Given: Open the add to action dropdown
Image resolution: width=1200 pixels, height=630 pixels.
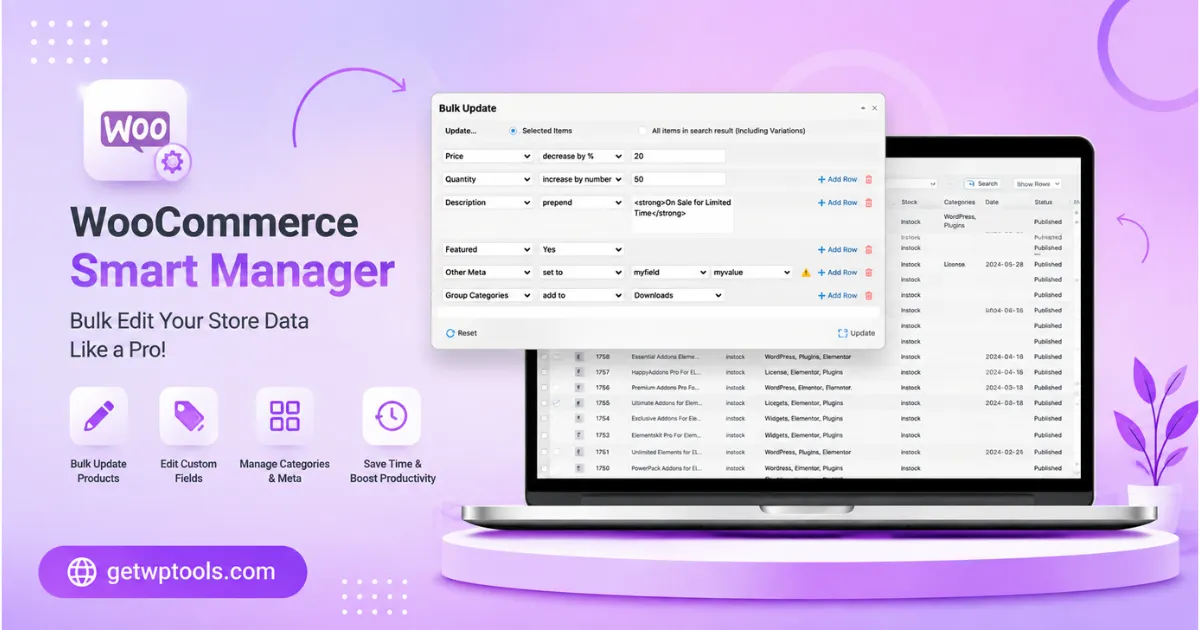Looking at the screenshot, I should tap(582, 296).
